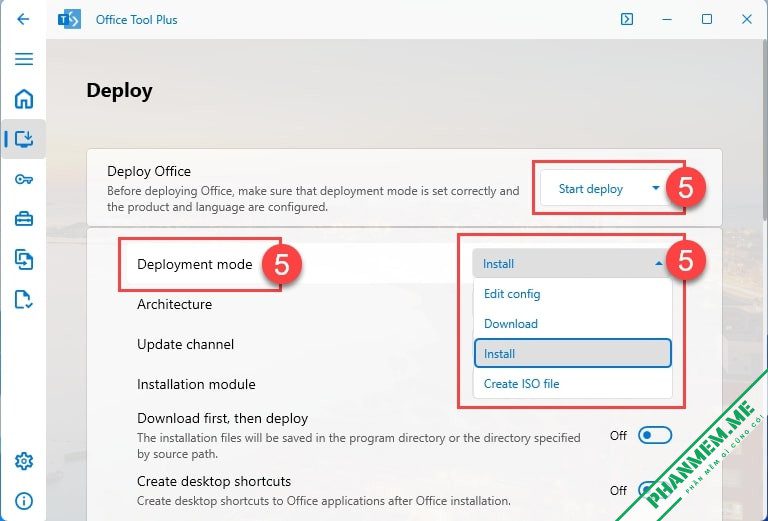Screen dimensions: 768x521
Task: Toggle Download first, then deploy switch
Action: [655, 435]
